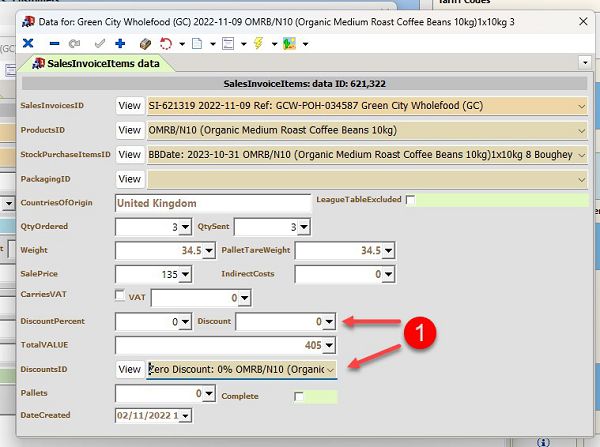Click the red circular refresh icon
600x447 pixels.
coord(166,44)
